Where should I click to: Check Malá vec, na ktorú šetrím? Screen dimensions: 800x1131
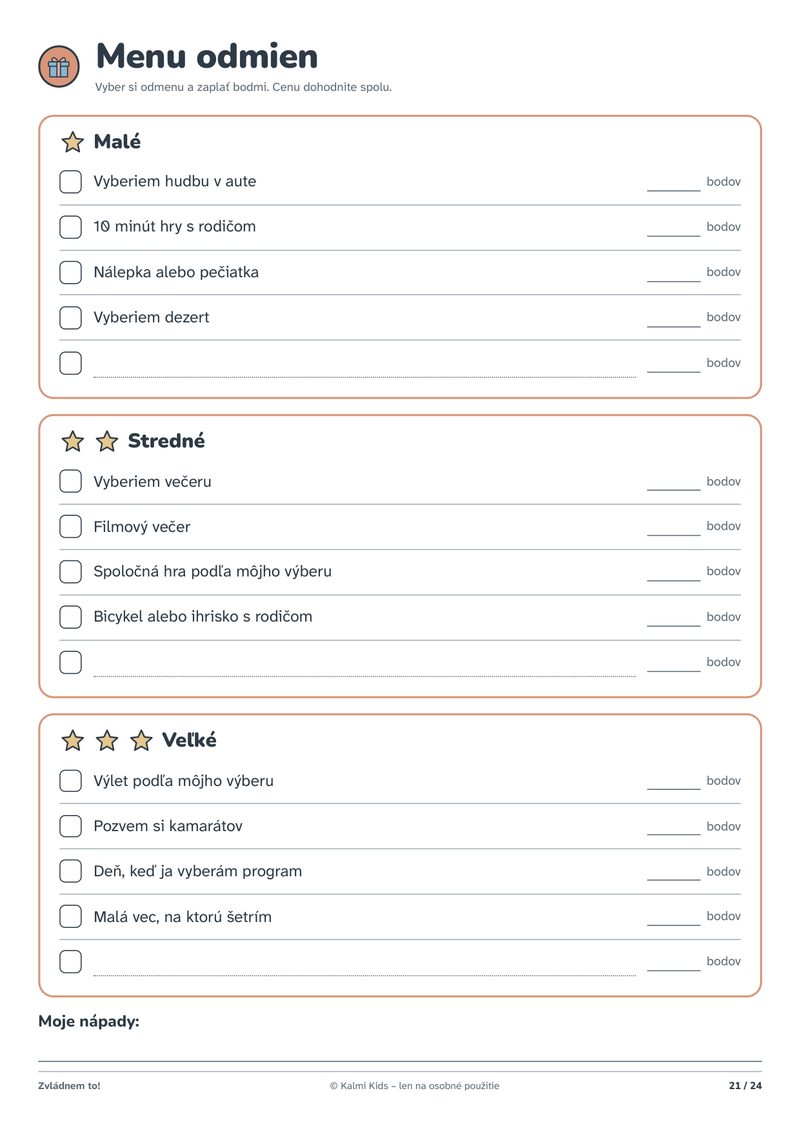70,916
